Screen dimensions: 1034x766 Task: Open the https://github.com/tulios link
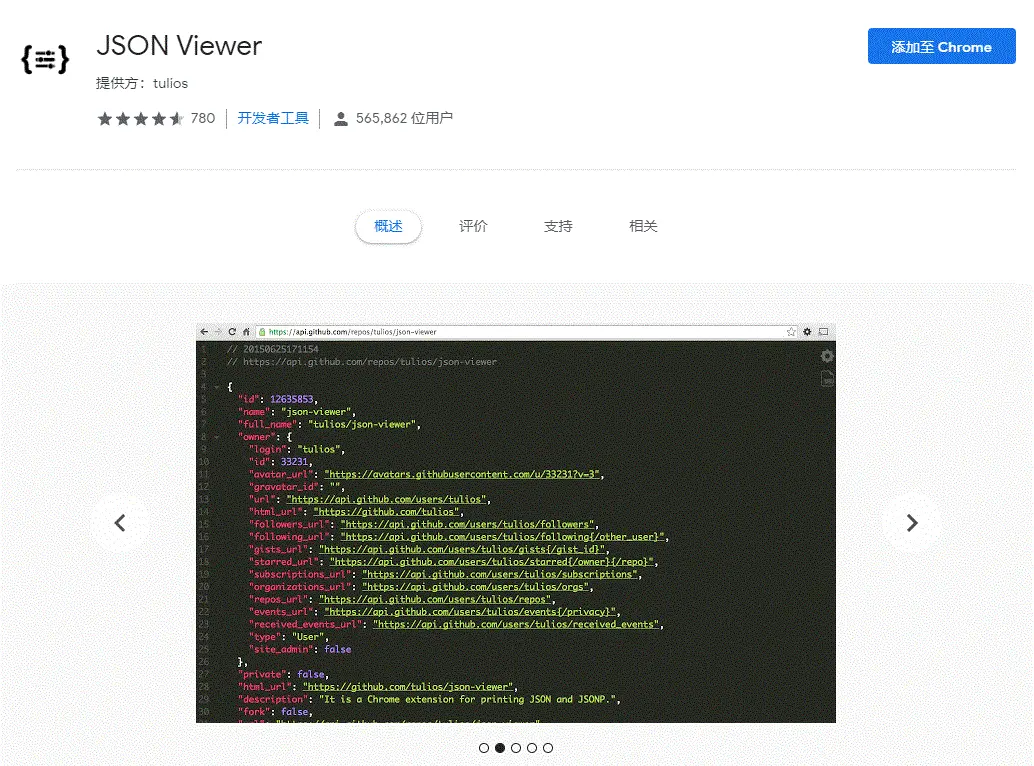coord(388,512)
